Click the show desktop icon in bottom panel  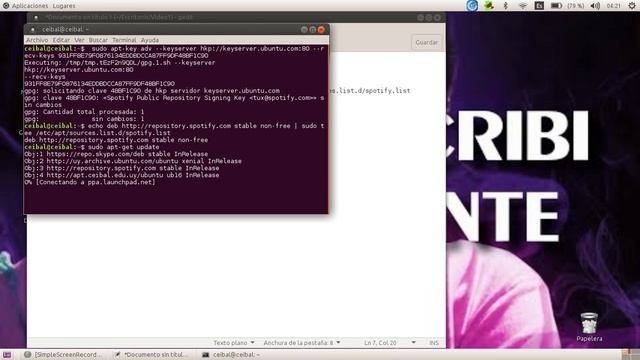tap(7, 355)
